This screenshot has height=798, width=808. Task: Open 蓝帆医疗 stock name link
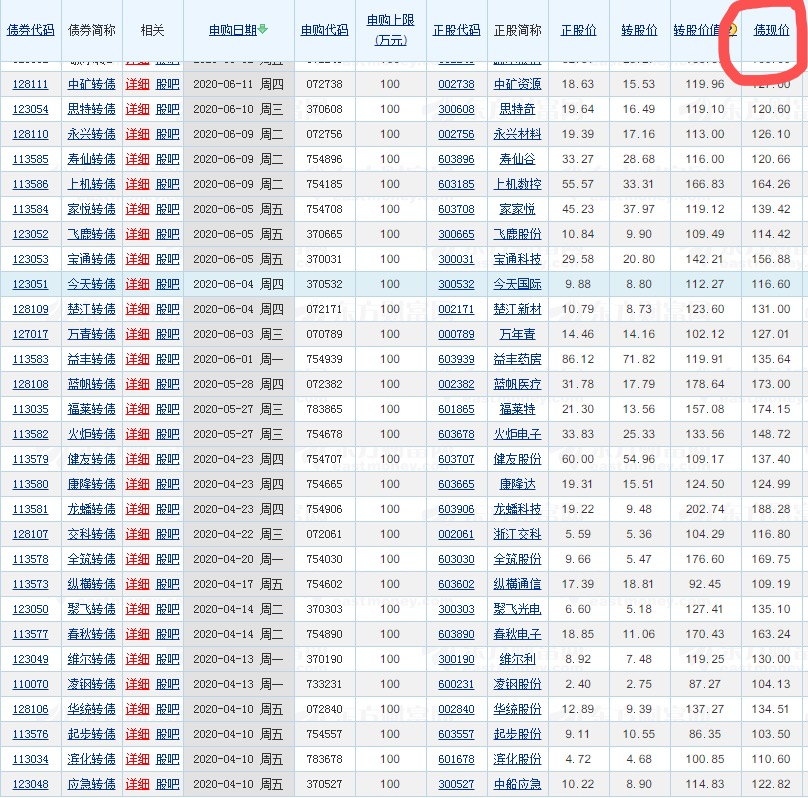[517, 384]
